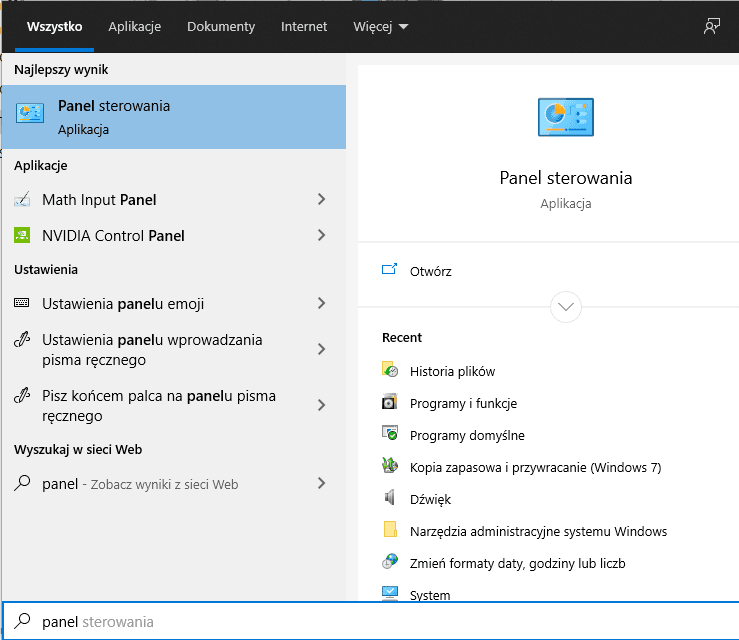The width and height of the screenshot is (739, 640).
Task: Click the pen icon beside Pisz końcem palca
Action: point(22,395)
